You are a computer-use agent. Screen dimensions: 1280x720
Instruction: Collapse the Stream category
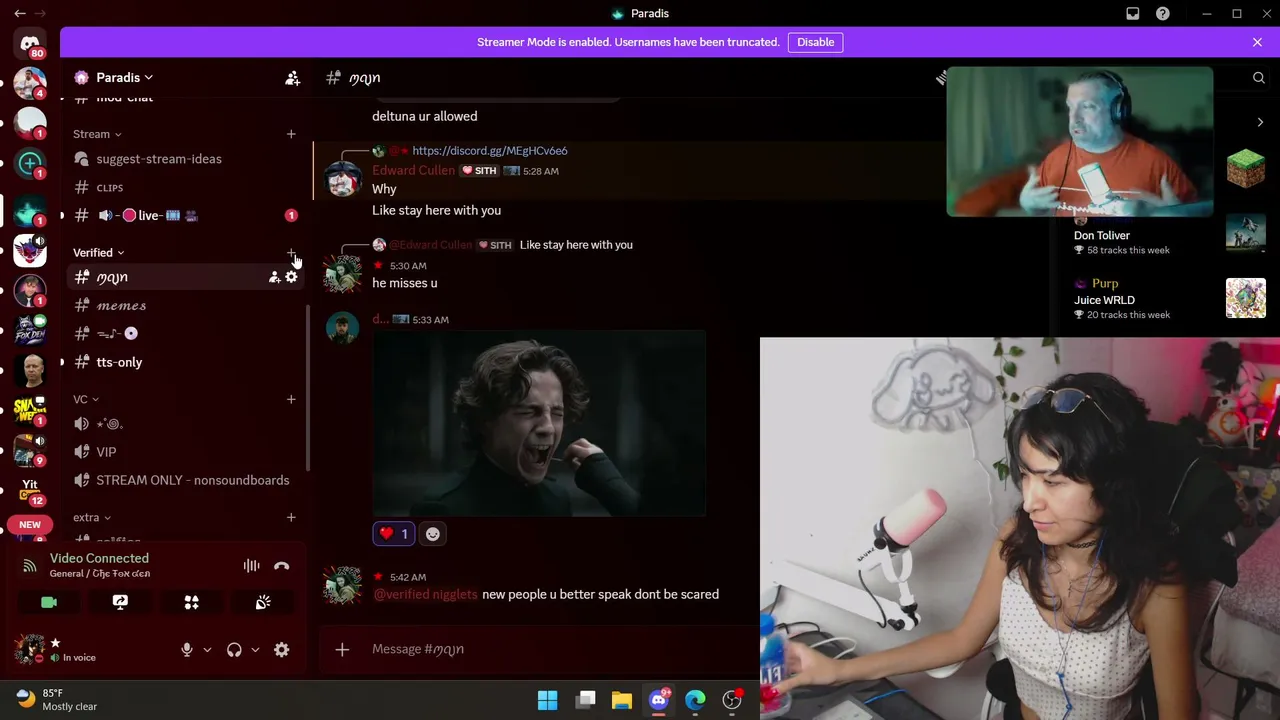click(x=97, y=134)
